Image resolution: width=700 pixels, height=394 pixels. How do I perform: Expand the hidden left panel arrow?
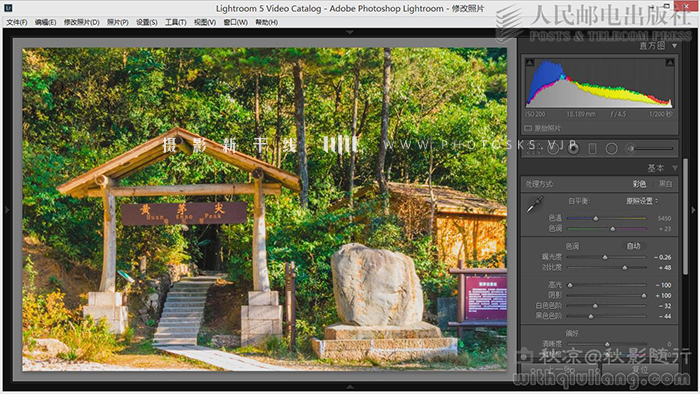pyautogui.click(x=6, y=209)
